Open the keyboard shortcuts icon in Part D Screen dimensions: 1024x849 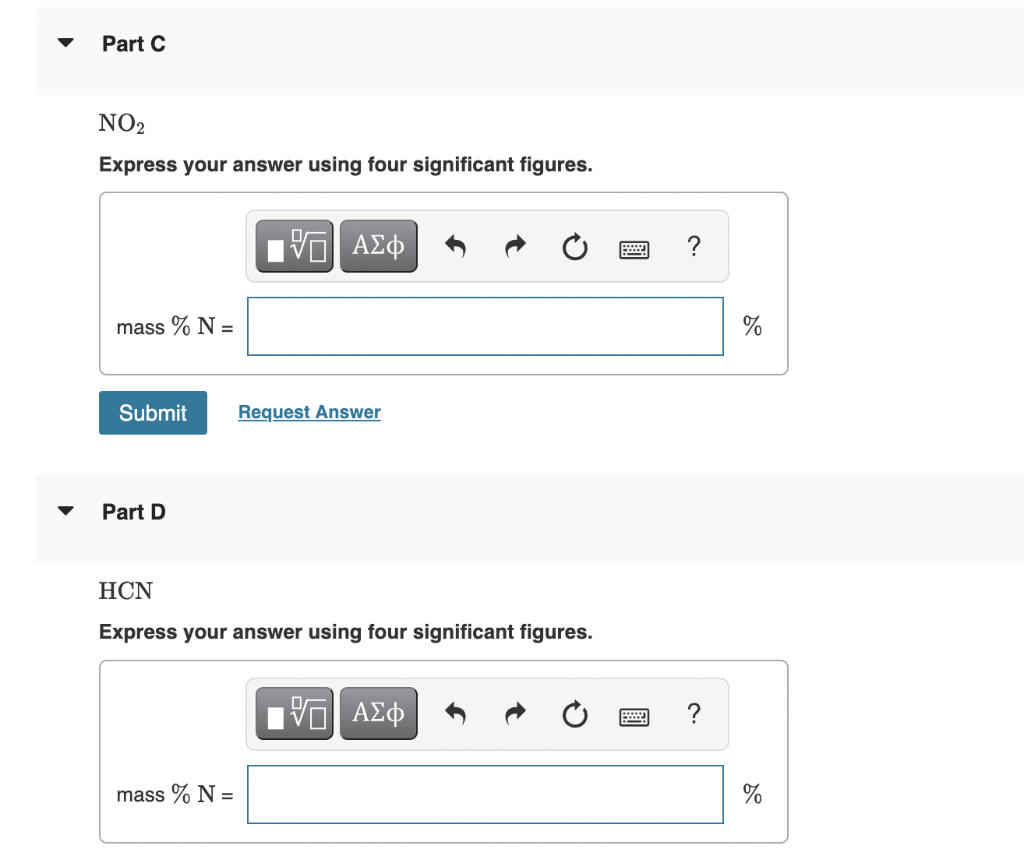coord(634,714)
